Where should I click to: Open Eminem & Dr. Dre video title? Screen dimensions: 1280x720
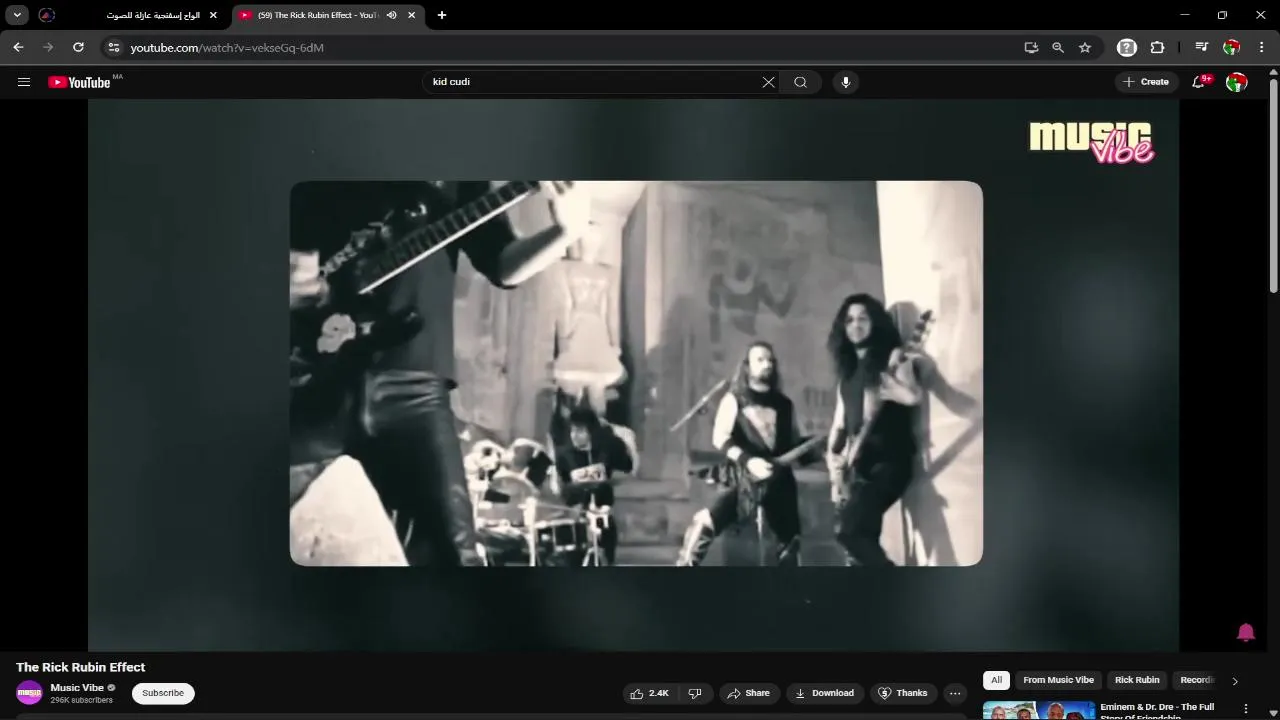coord(1157,711)
